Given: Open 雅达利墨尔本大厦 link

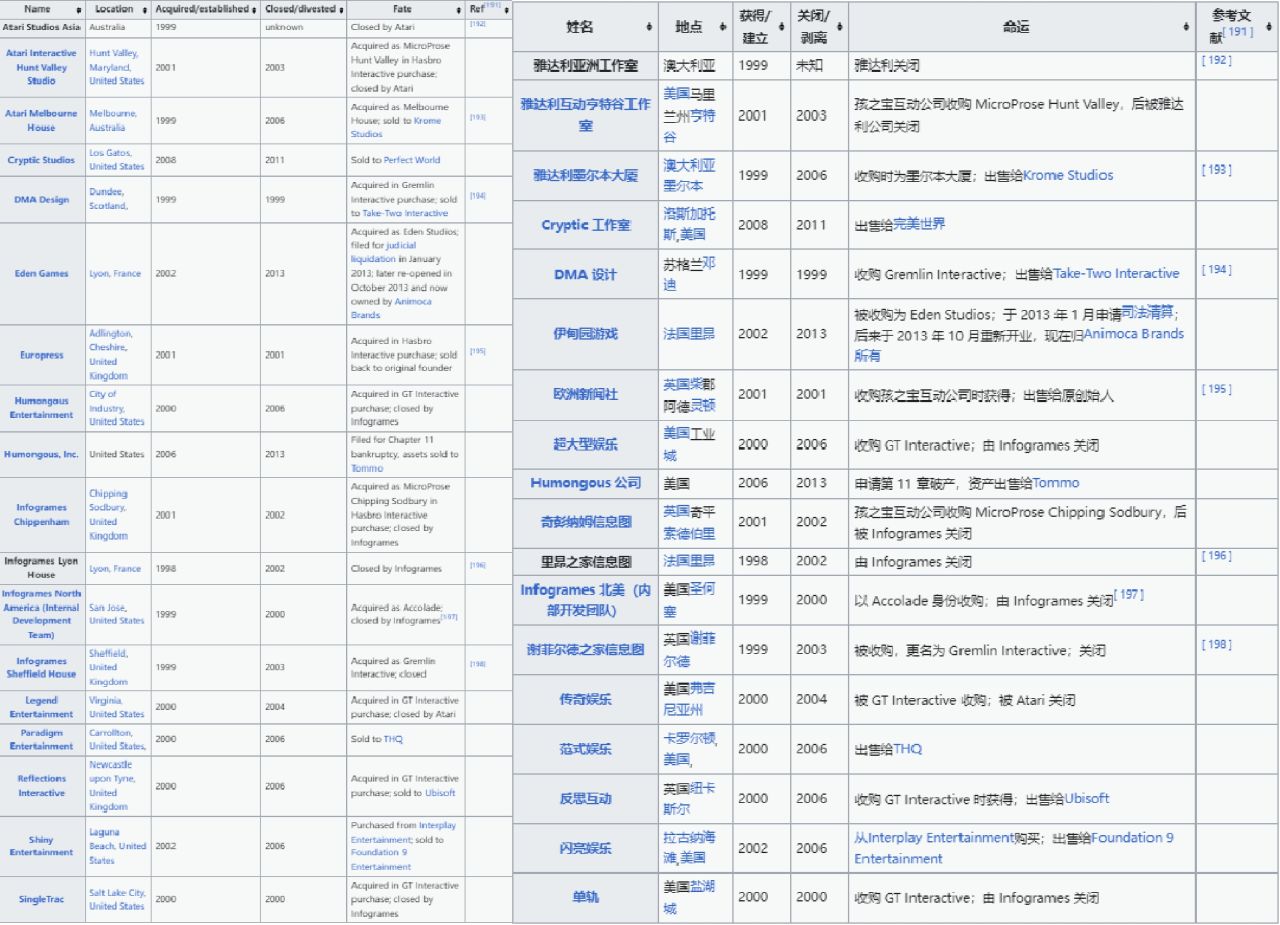Looking at the screenshot, I should 585,175.
